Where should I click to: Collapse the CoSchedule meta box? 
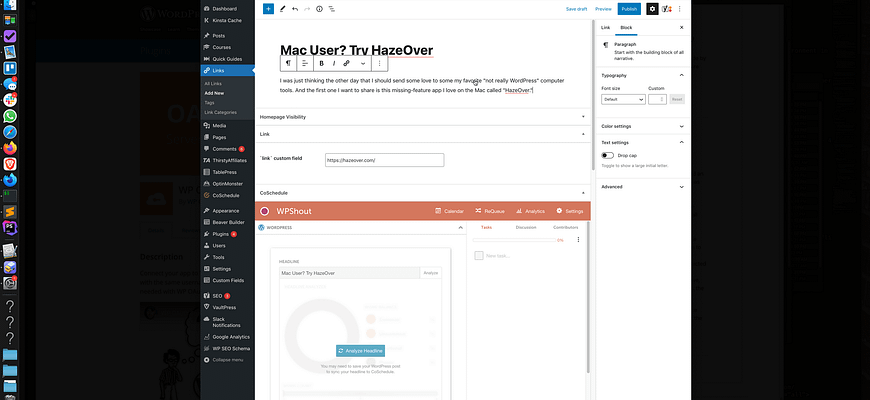[583, 193]
